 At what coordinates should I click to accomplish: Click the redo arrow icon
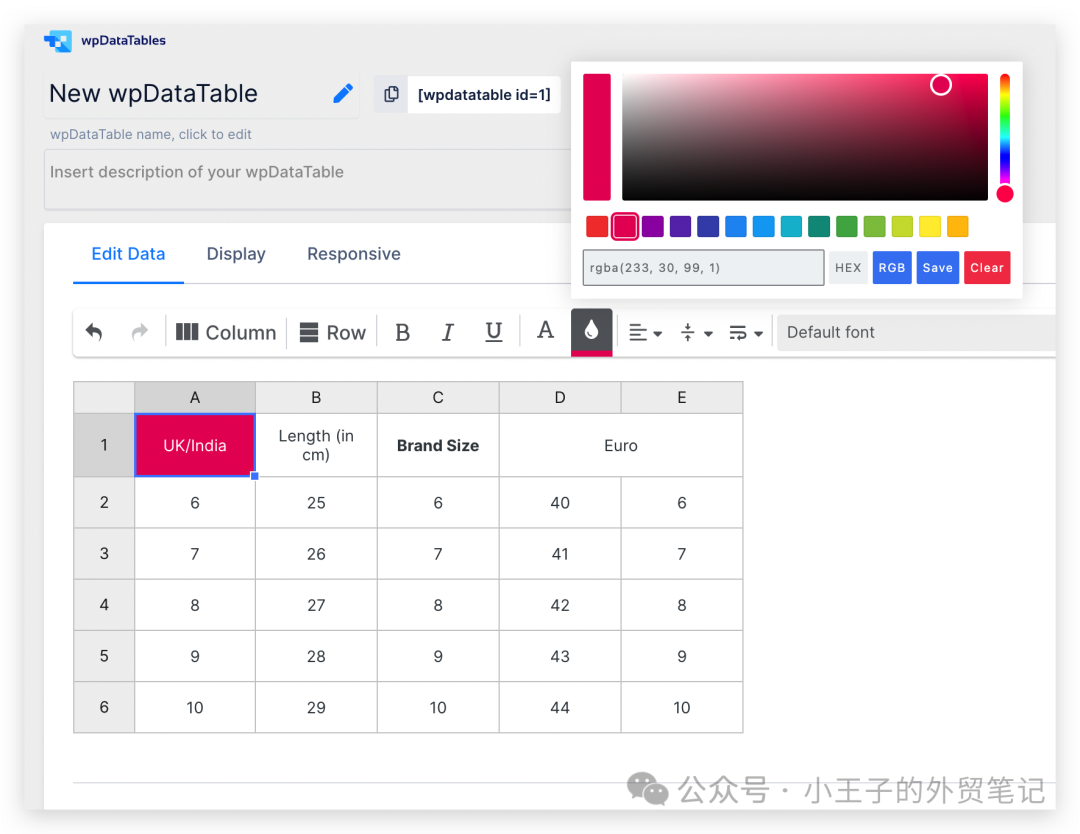tap(140, 332)
